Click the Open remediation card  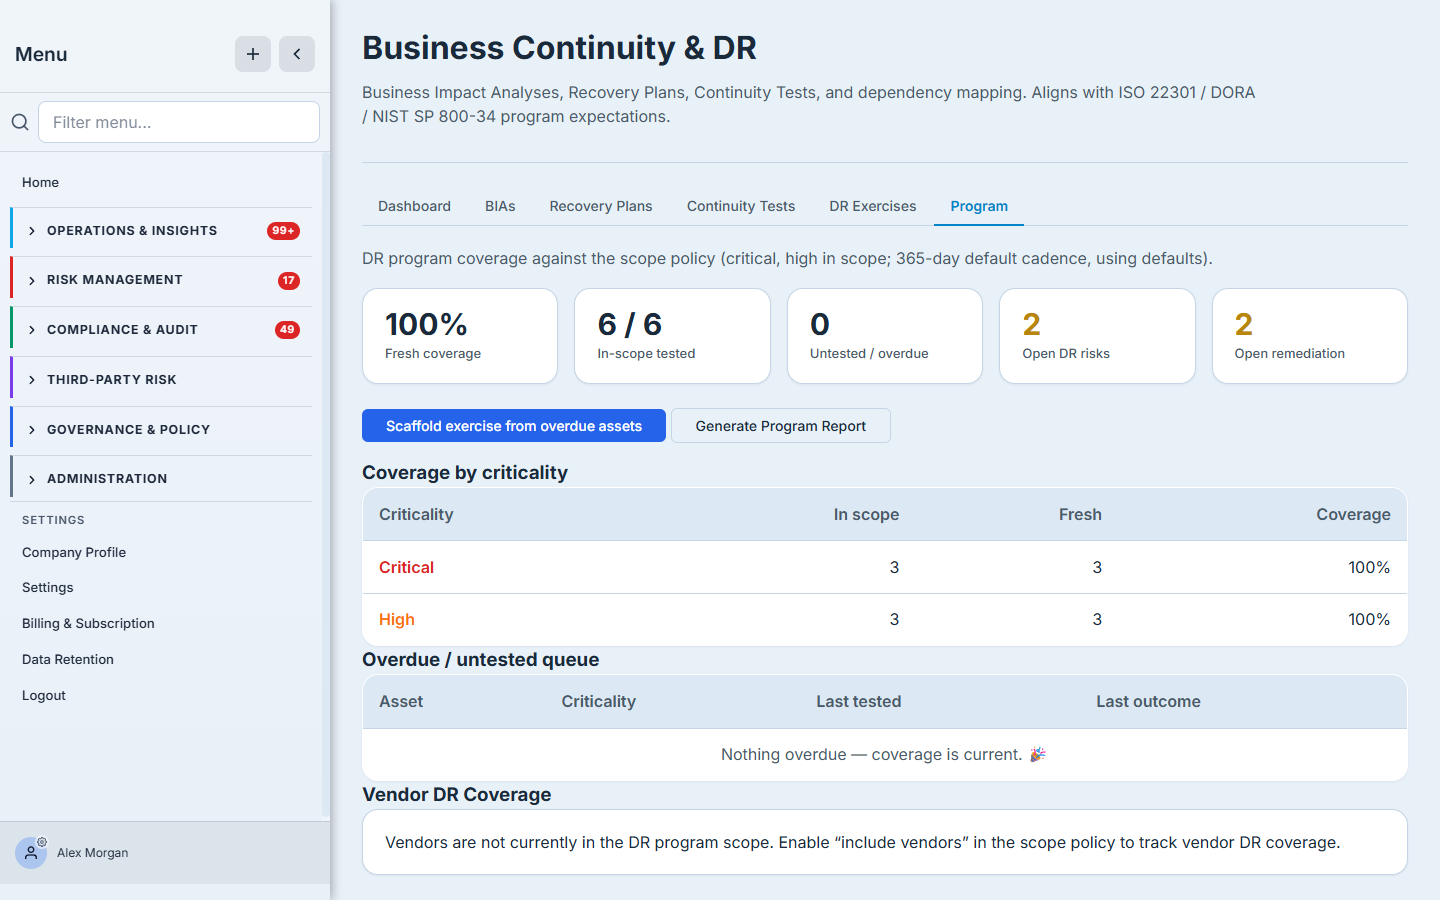1310,336
